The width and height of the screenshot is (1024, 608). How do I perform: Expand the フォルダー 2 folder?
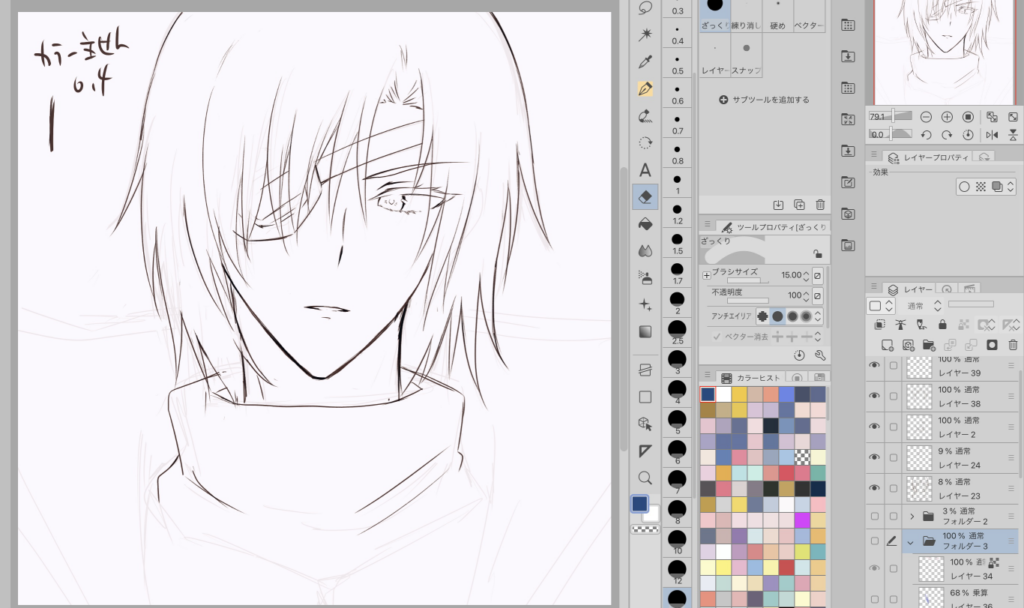912,516
